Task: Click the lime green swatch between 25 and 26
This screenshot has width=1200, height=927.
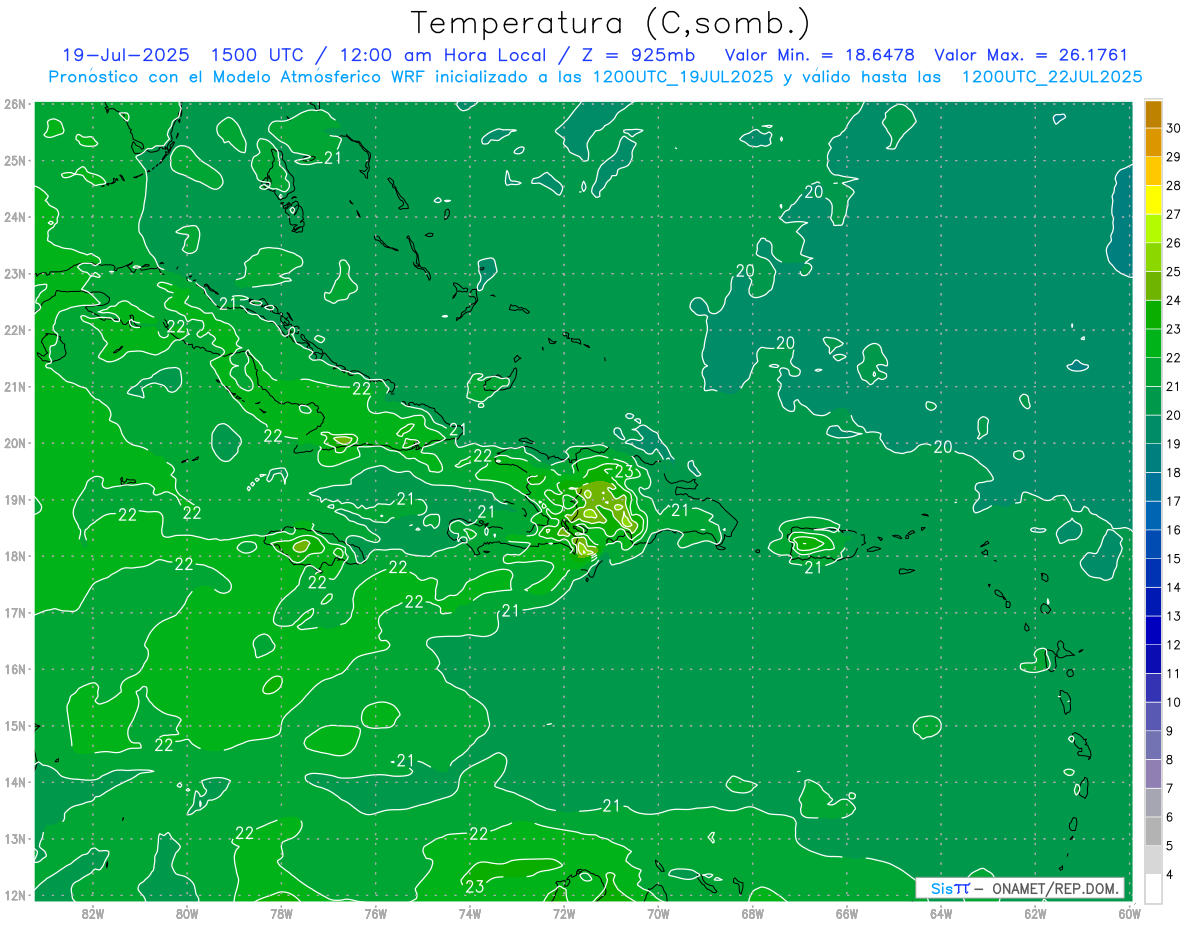Action: point(1153,258)
